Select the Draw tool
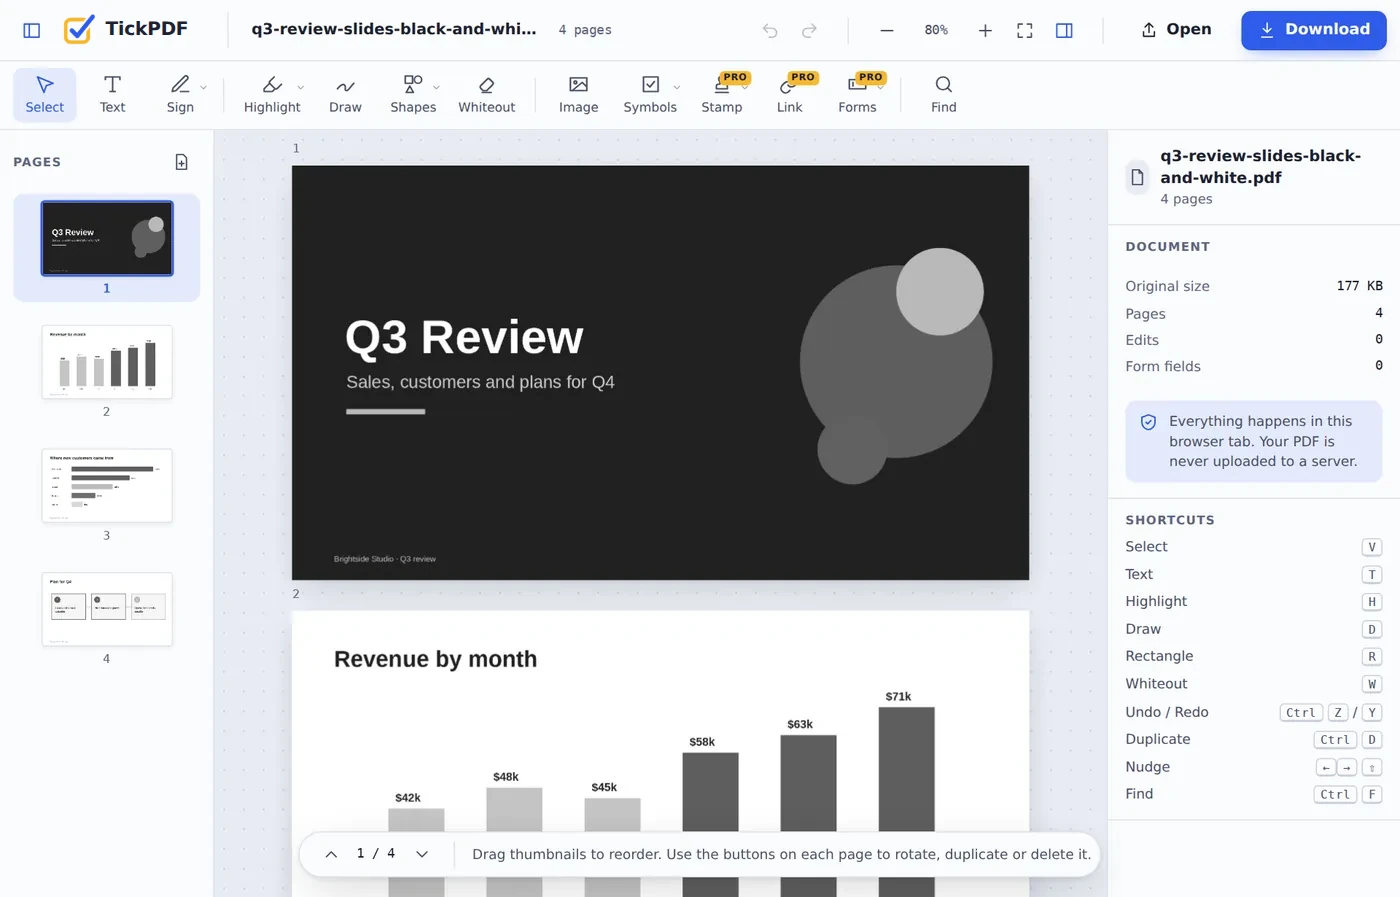 346,95
